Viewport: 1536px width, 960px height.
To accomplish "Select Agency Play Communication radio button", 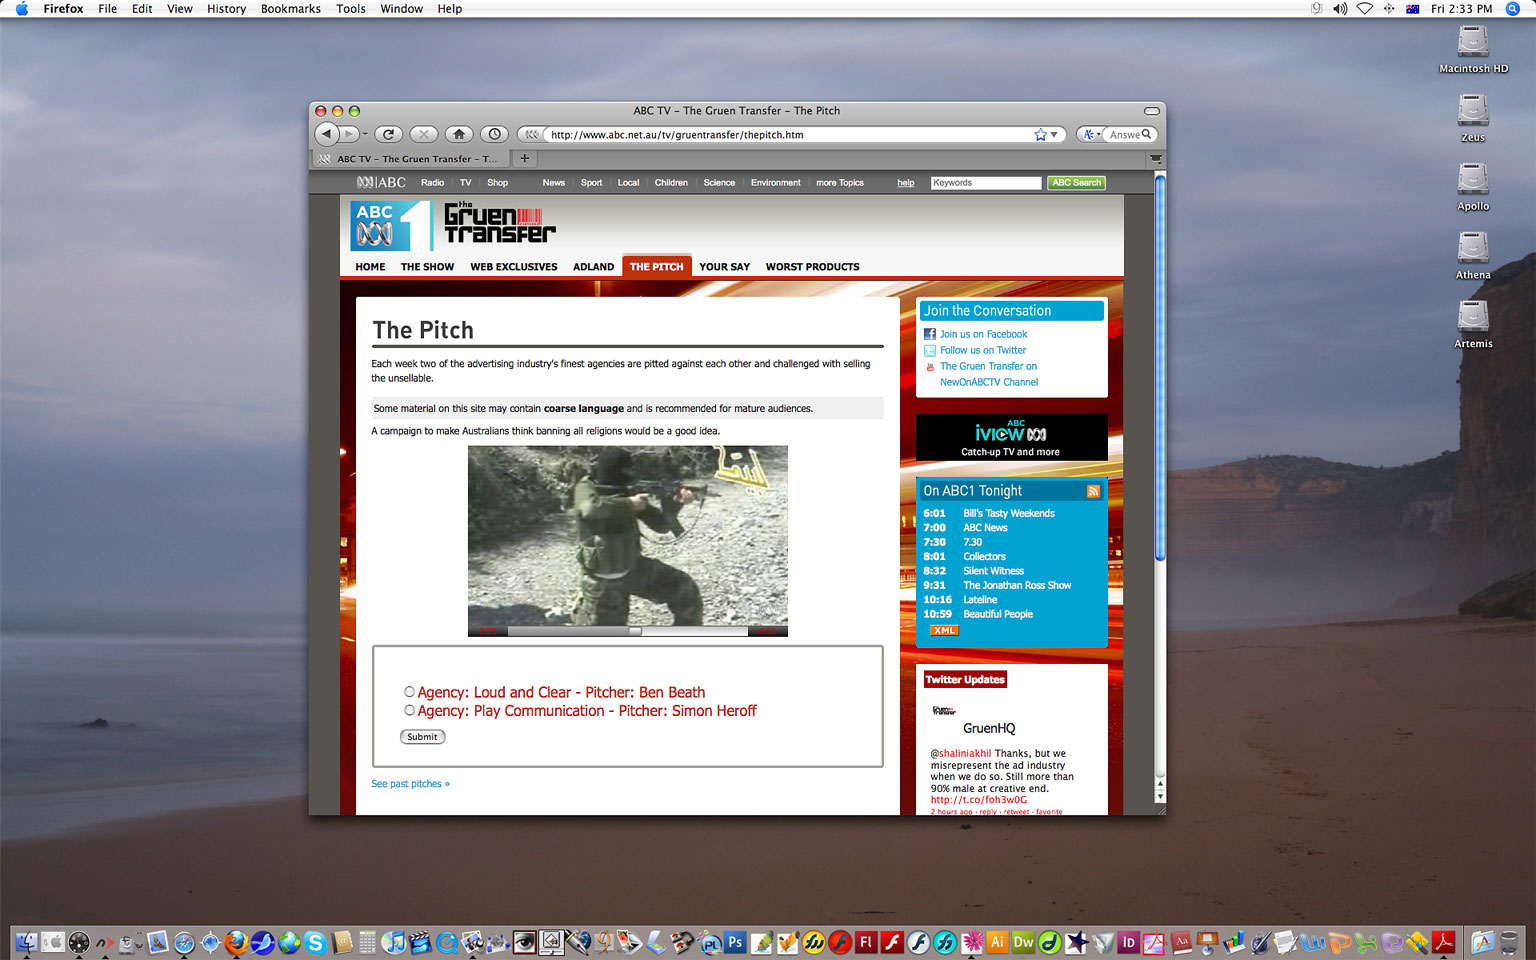I will 409,710.
